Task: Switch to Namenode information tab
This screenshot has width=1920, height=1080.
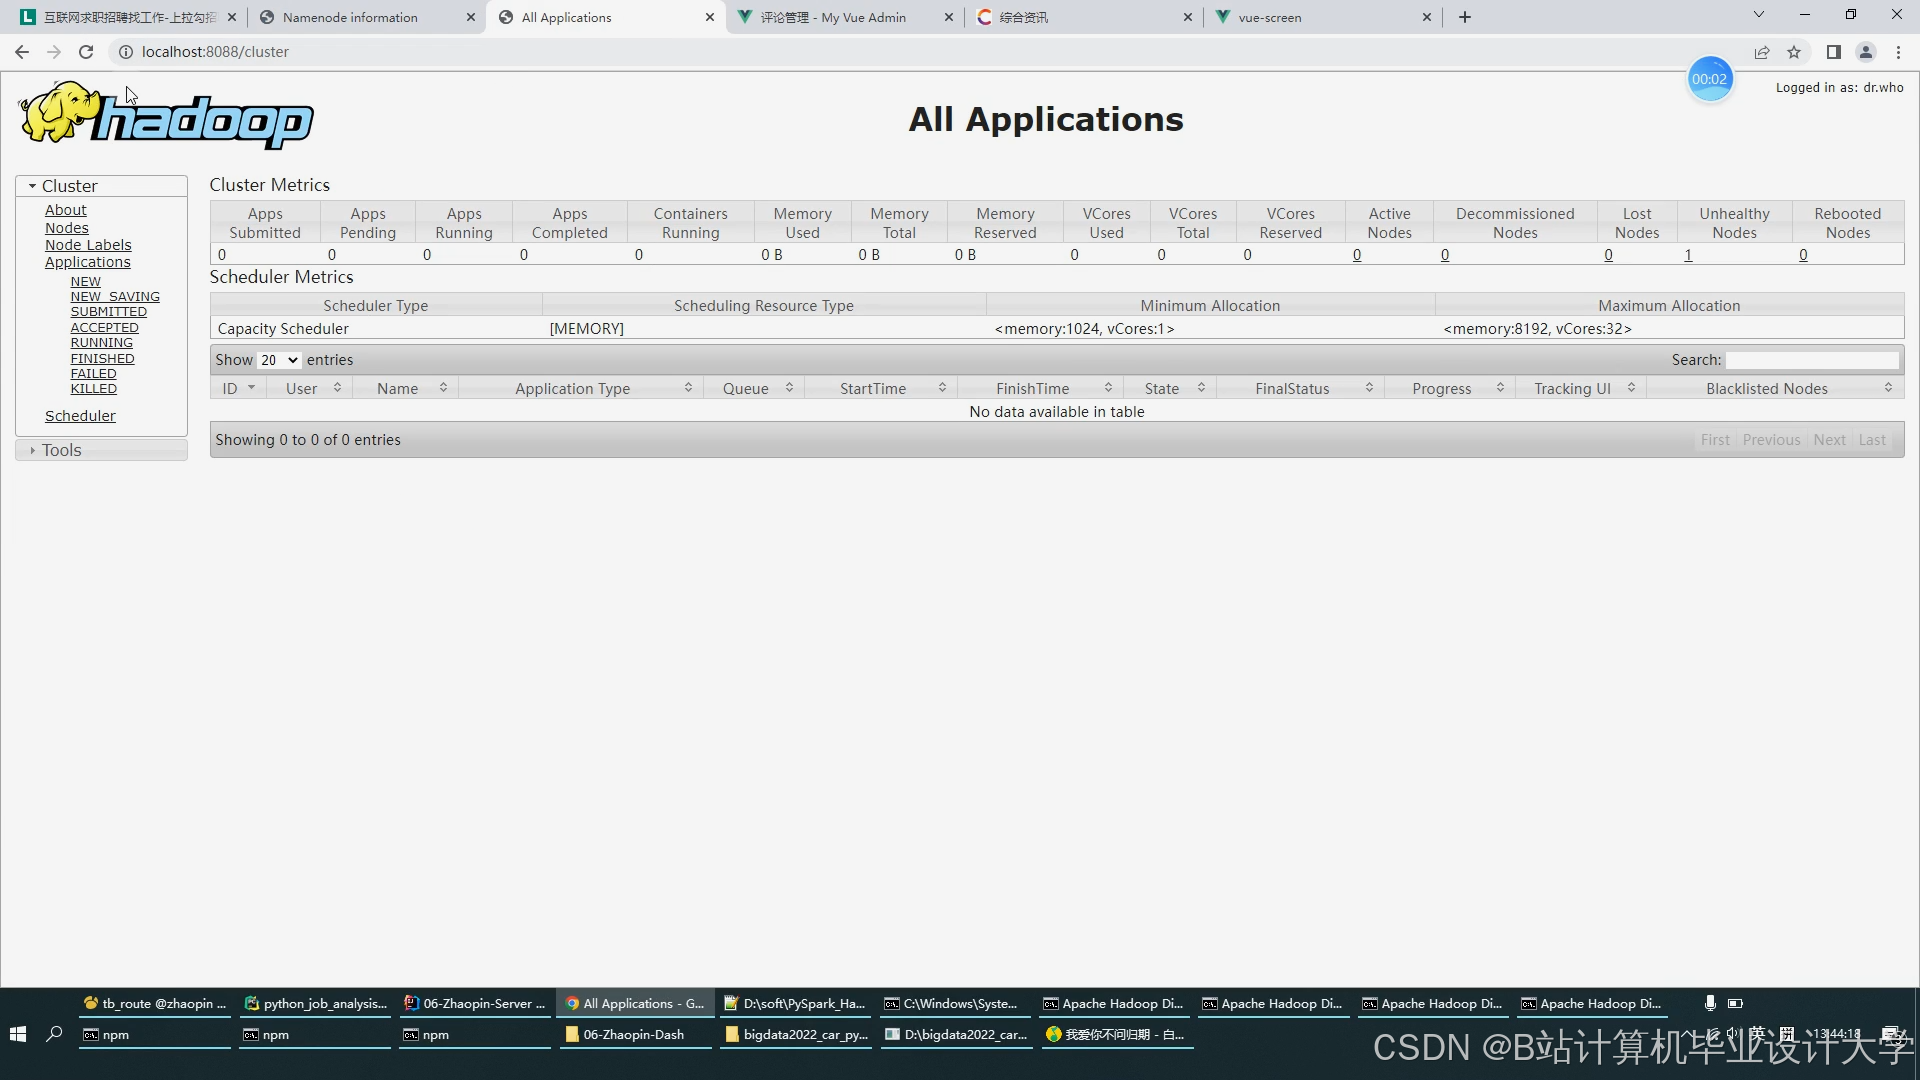Action: [x=350, y=17]
